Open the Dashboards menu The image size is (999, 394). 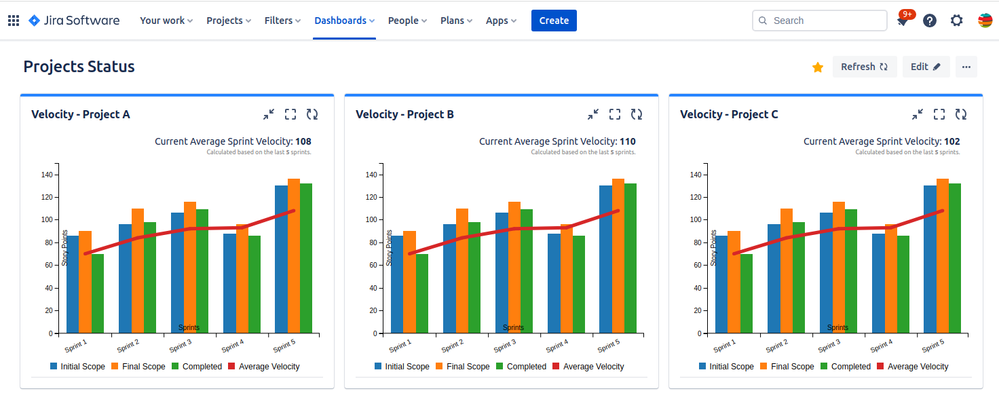tap(344, 20)
